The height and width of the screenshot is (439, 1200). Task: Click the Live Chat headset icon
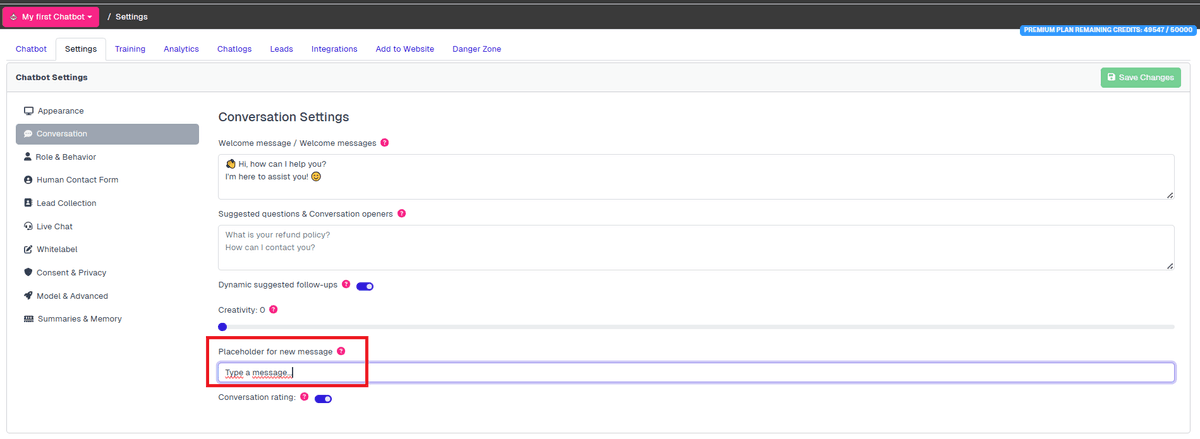click(x=28, y=226)
